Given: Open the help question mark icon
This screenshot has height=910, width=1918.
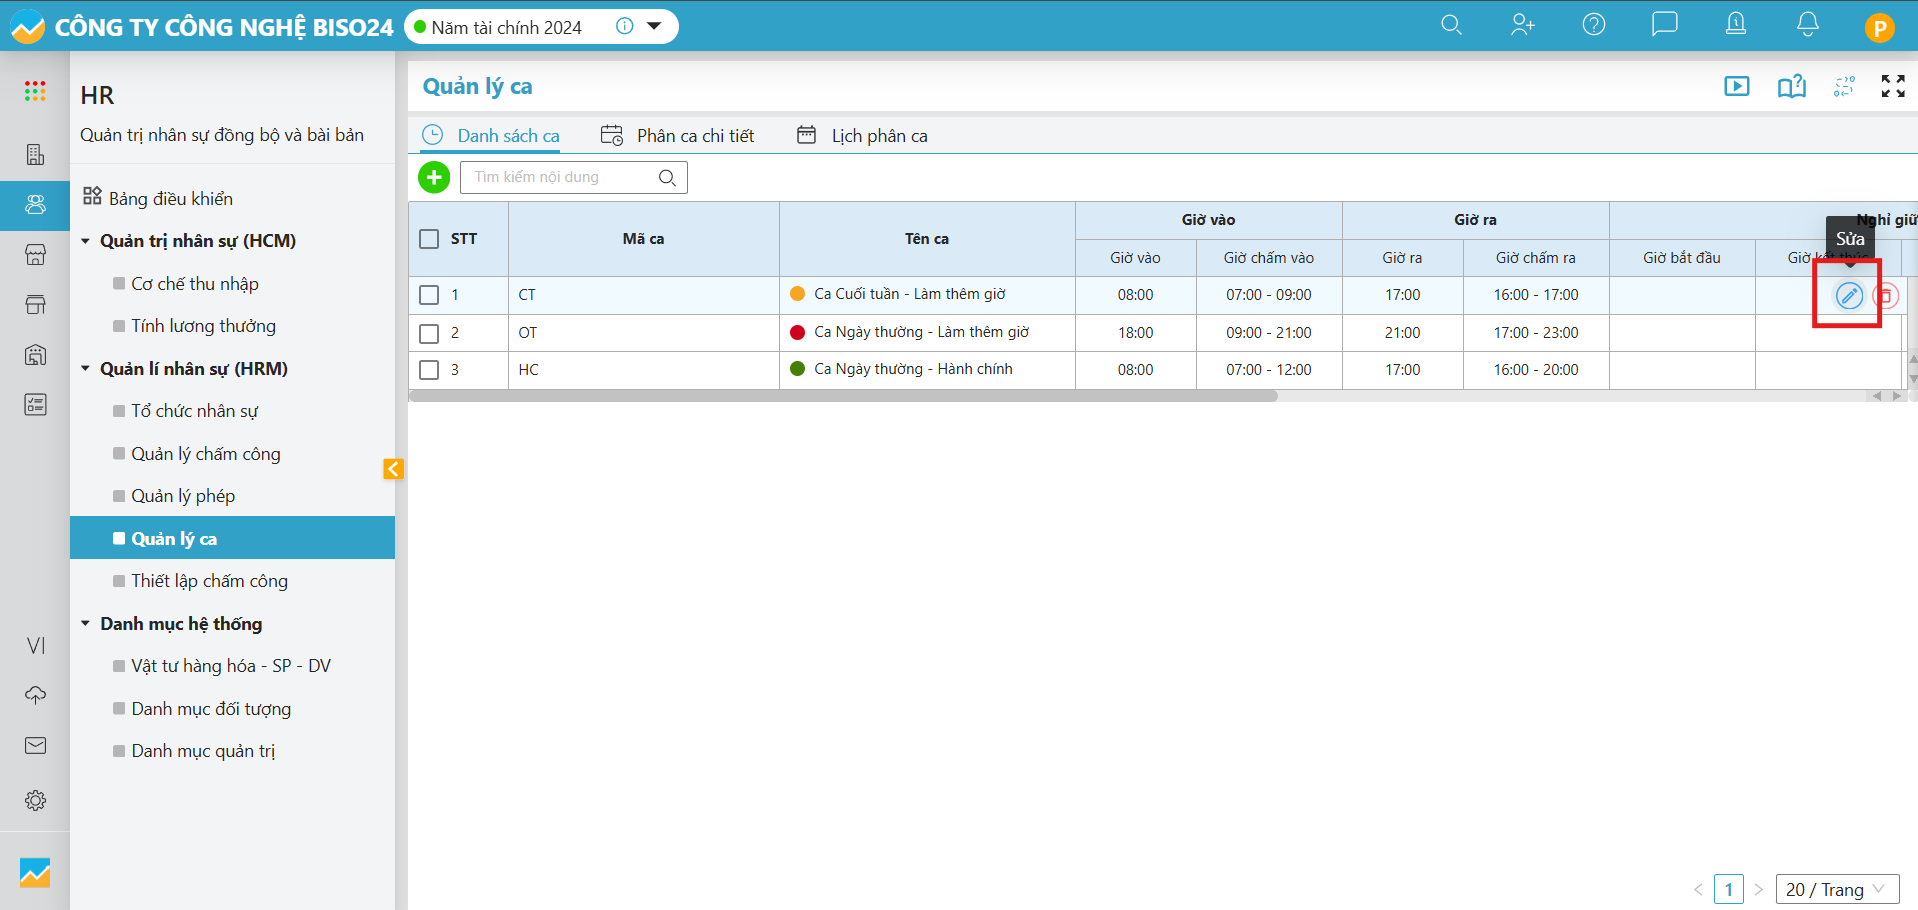Looking at the screenshot, I should 1593,25.
